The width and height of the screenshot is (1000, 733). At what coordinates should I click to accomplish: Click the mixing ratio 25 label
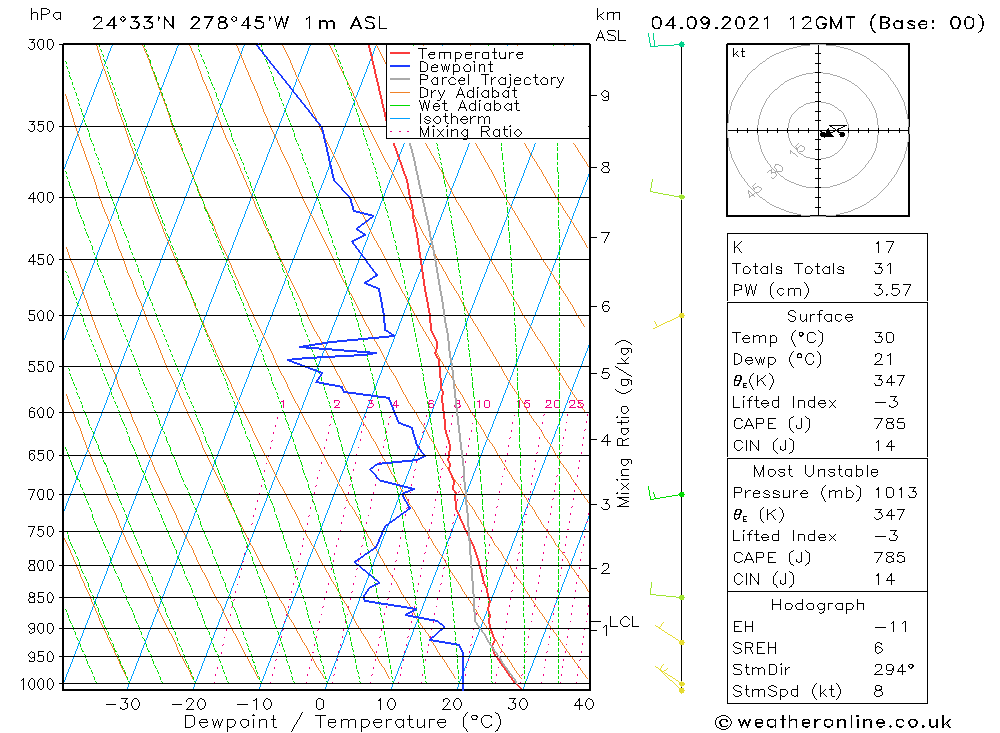[x=576, y=404]
